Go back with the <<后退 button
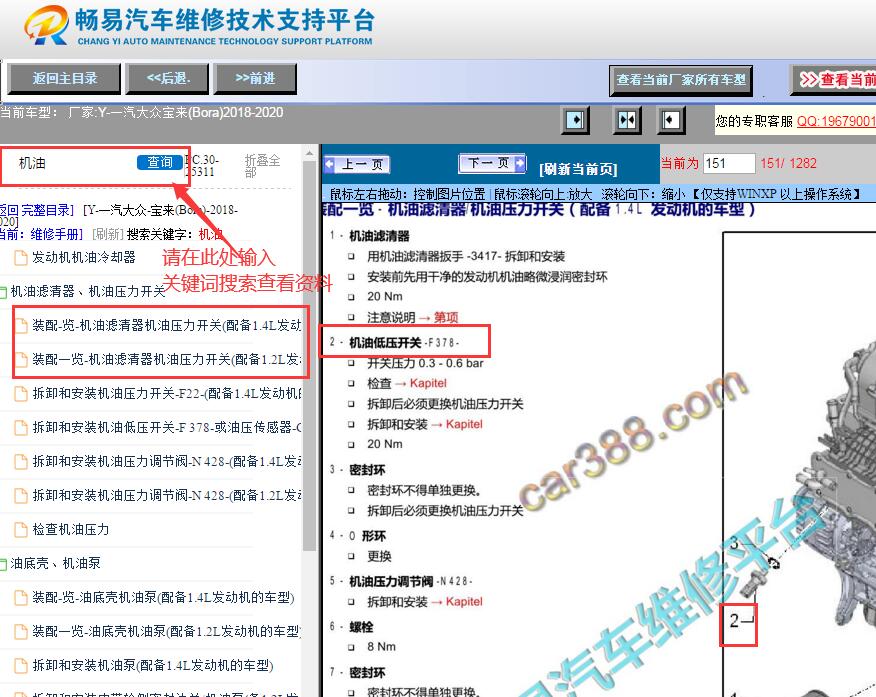 pyautogui.click(x=168, y=79)
